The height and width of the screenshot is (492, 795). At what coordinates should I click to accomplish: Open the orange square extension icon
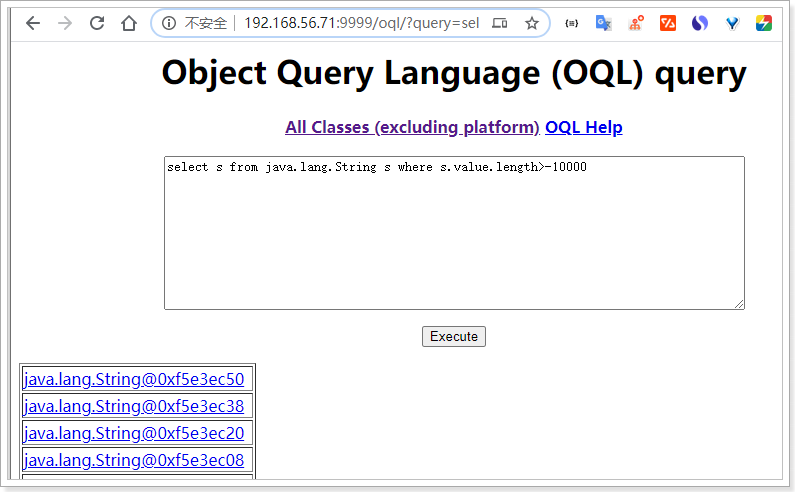668,23
